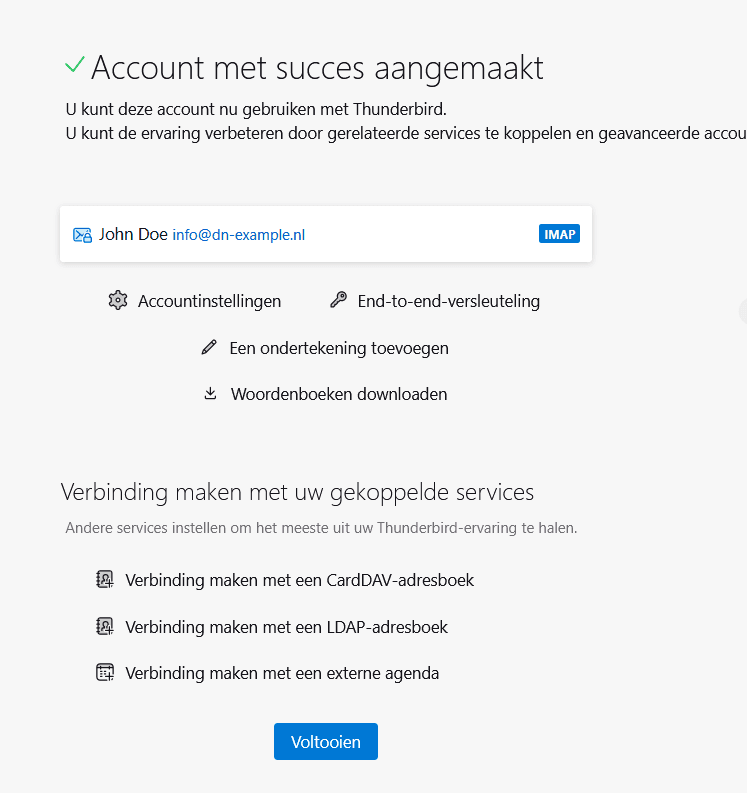Select the John Doe account name
Viewport: 747px width, 793px height.
133,234
